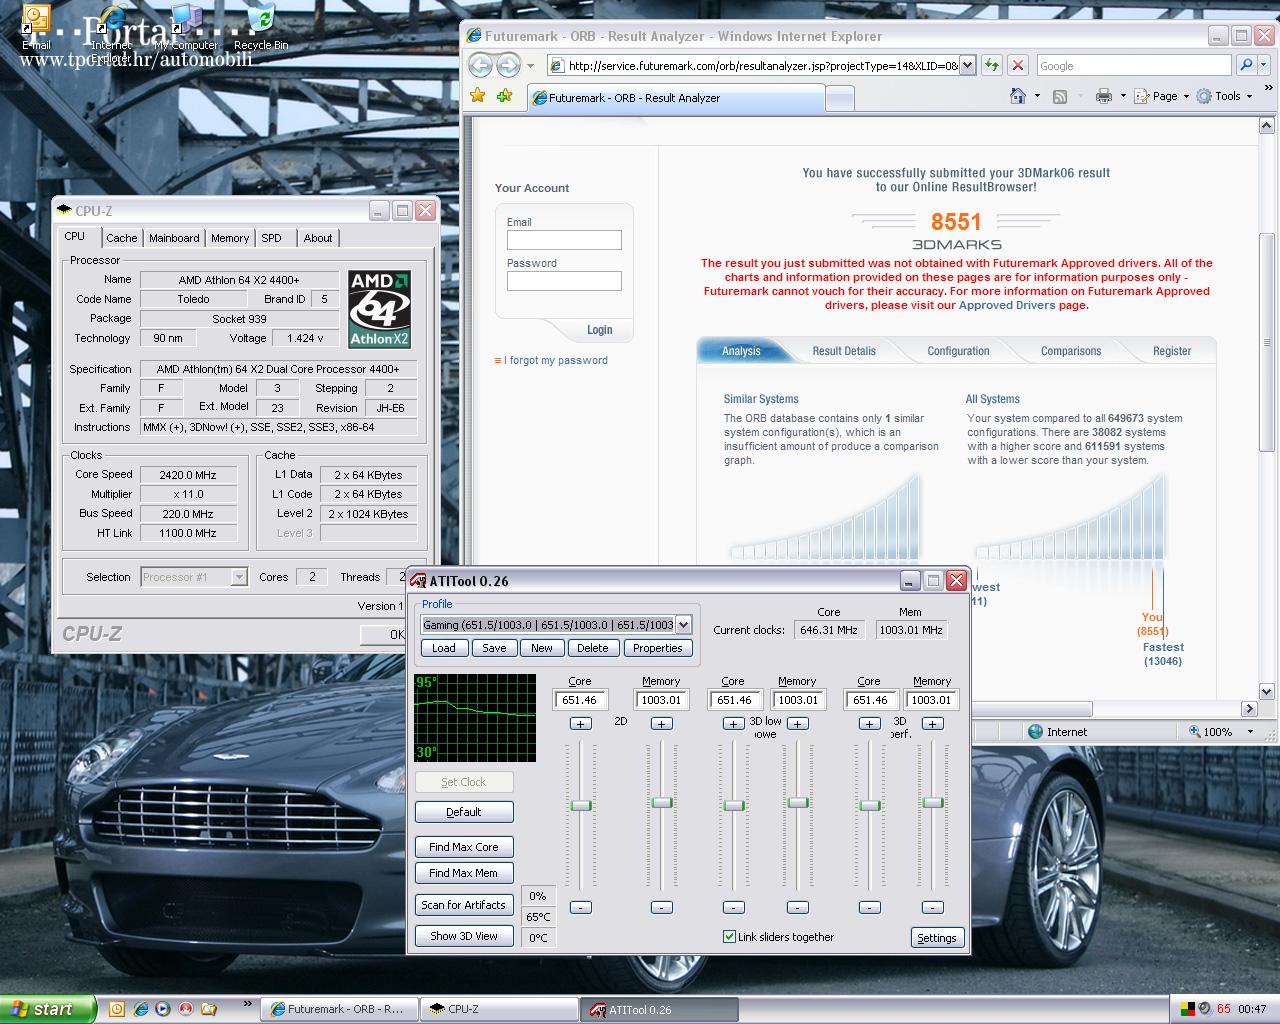Click the new tab button in IE
This screenshot has width=1280, height=1024.
[840, 98]
